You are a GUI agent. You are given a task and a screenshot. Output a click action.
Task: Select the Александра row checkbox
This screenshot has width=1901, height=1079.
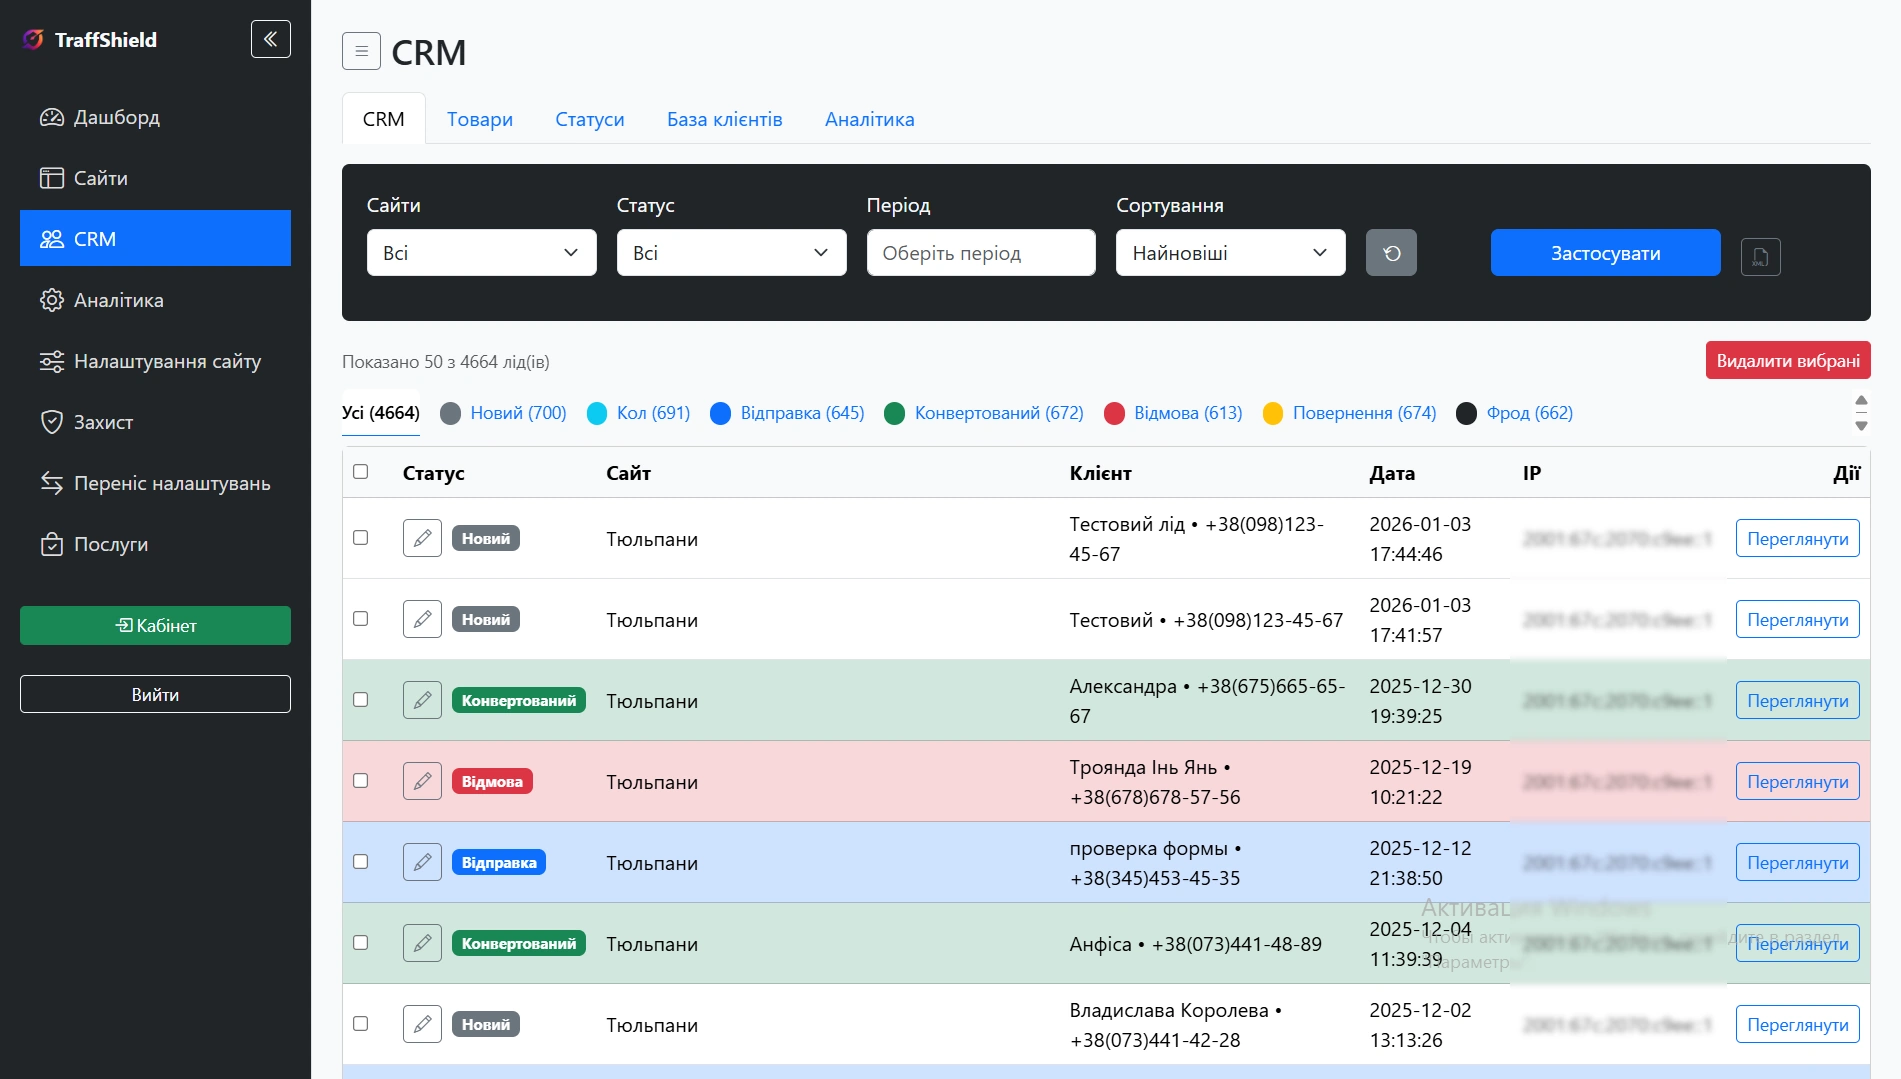point(361,700)
